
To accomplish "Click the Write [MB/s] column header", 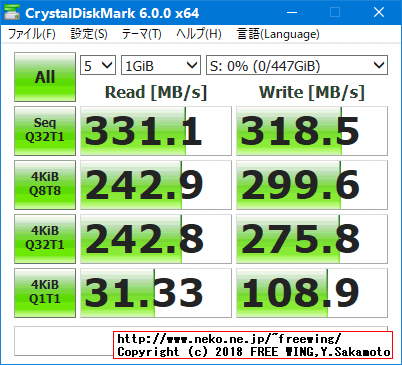I will (312, 92).
